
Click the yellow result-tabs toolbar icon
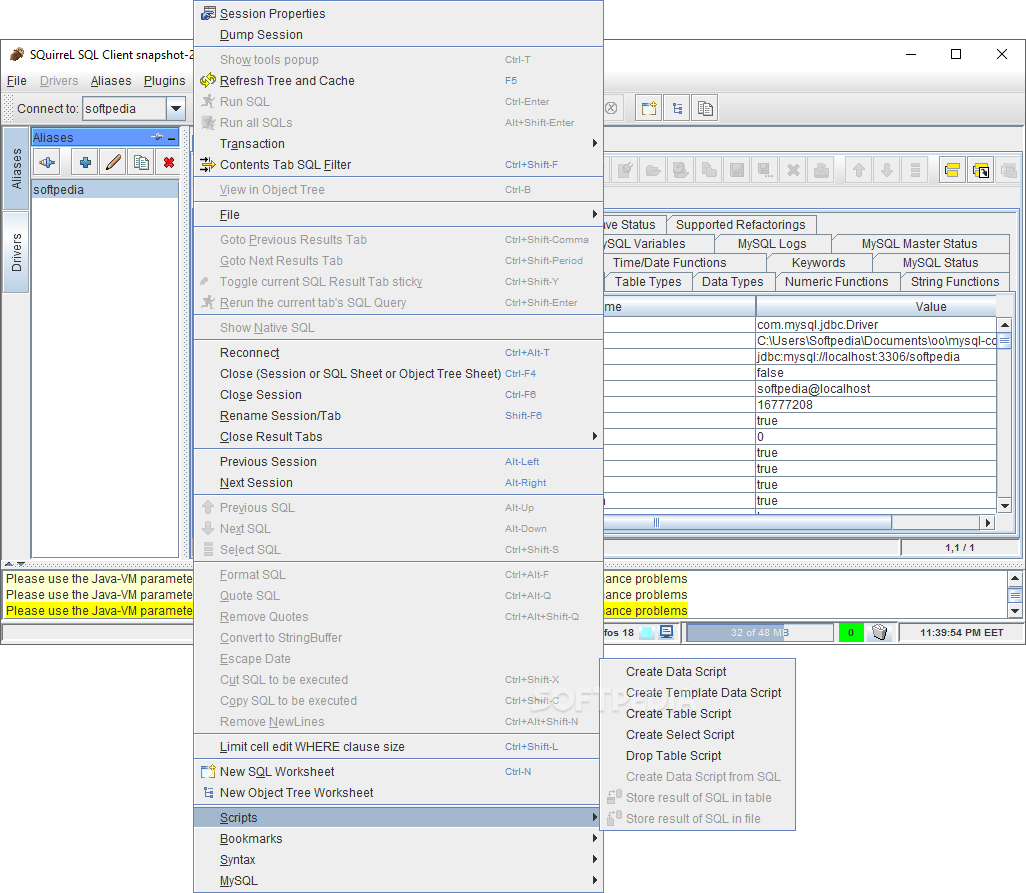coord(952,171)
